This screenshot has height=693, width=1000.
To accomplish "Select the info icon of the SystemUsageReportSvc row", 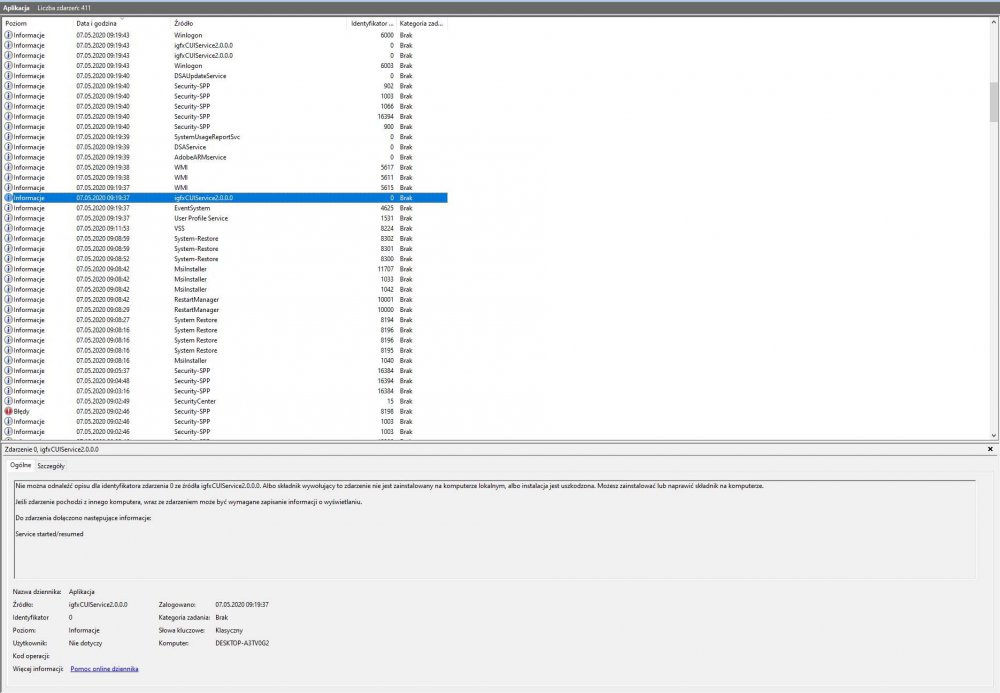I will [8, 136].
